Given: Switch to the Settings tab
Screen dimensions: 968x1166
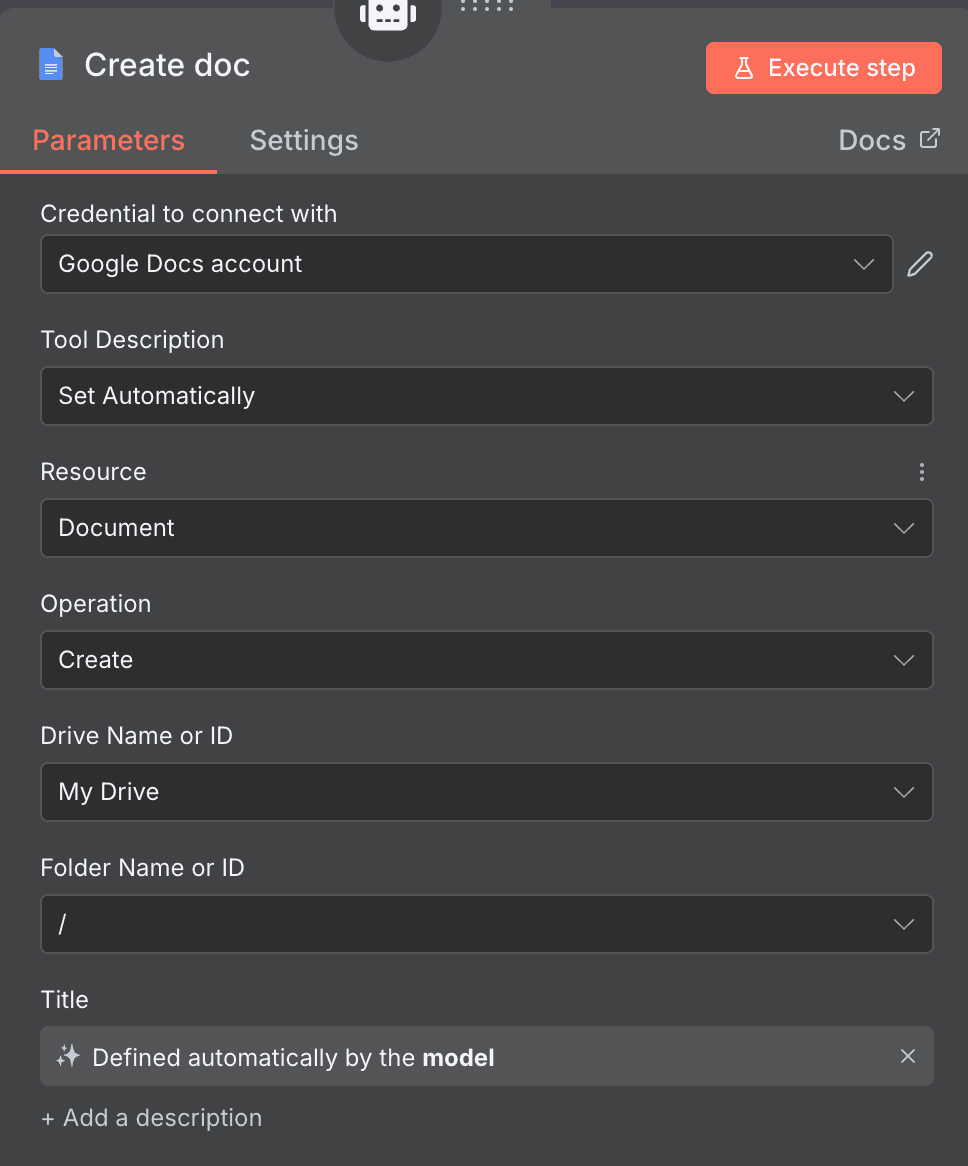Looking at the screenshot, I should (304, 141).
